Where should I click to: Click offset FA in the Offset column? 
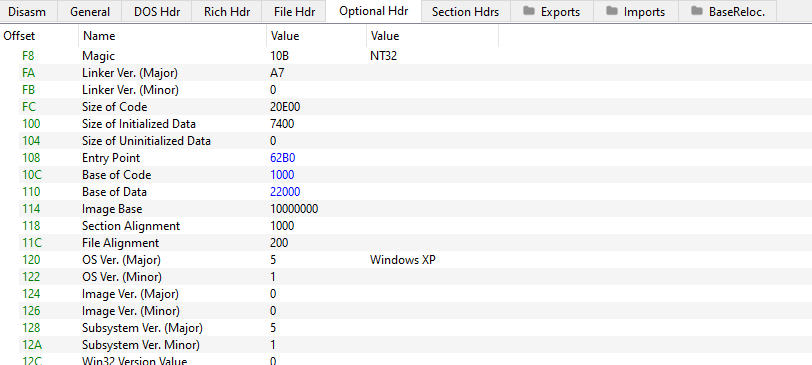(x=28, y=73)
